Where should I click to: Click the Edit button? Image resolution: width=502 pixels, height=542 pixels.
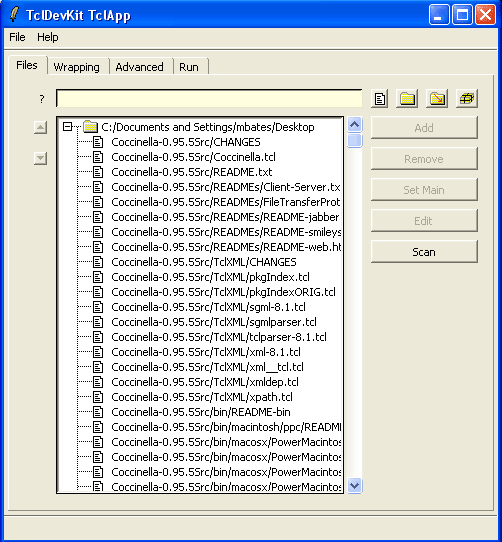point(424,221)
